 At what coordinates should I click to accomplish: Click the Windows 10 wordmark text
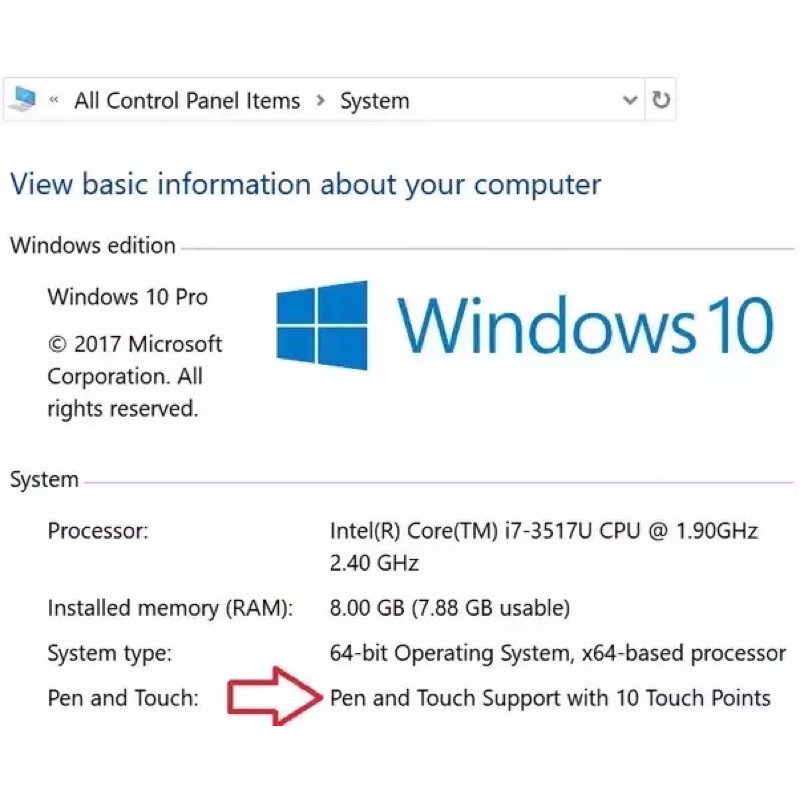pyautogui.click(x=585, y=324)
